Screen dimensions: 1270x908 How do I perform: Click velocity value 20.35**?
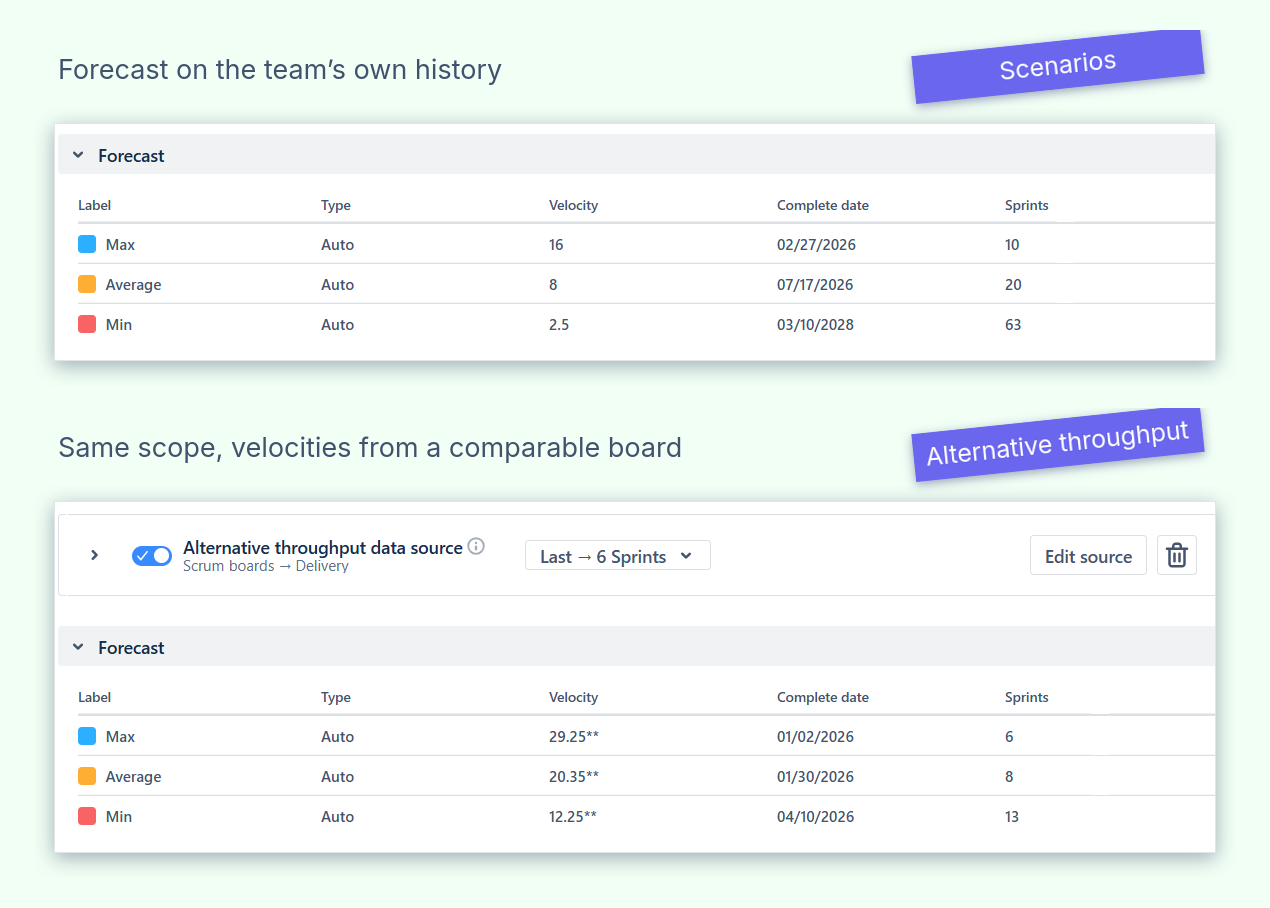tap(574, 776)
